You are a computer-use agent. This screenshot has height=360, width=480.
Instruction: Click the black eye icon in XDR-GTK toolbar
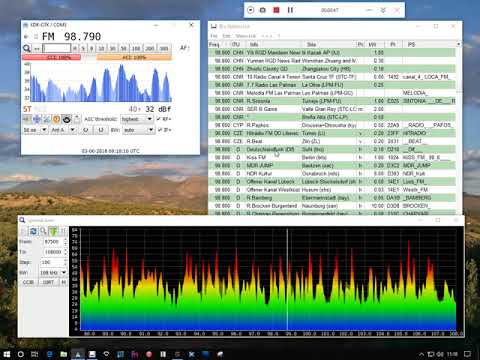[66, 119]
